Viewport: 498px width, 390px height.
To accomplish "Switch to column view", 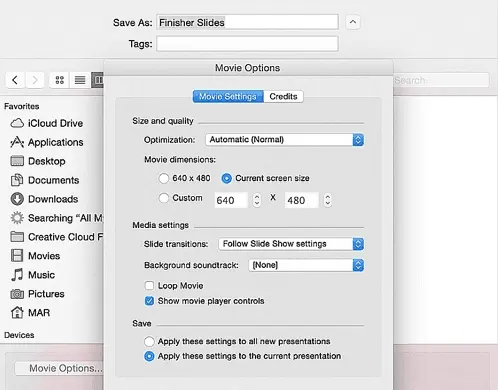I will click(98, 80).
